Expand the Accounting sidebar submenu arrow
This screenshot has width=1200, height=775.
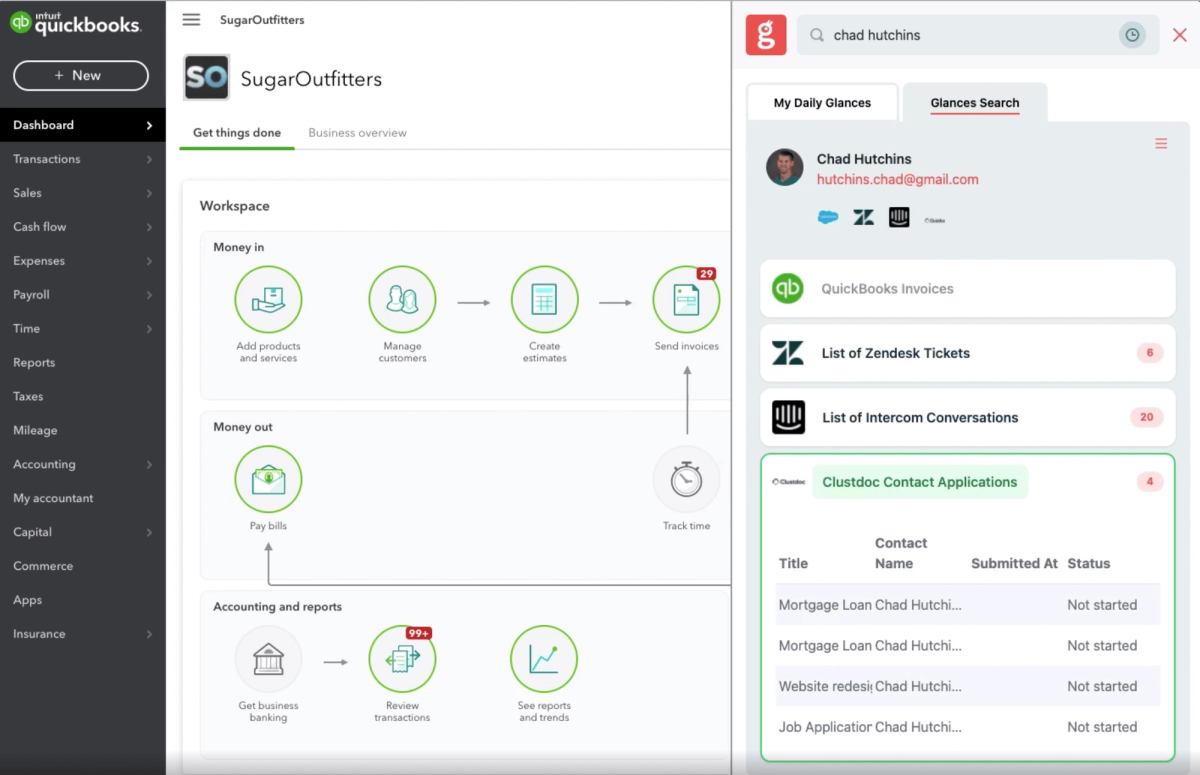[x=149, y=464]
